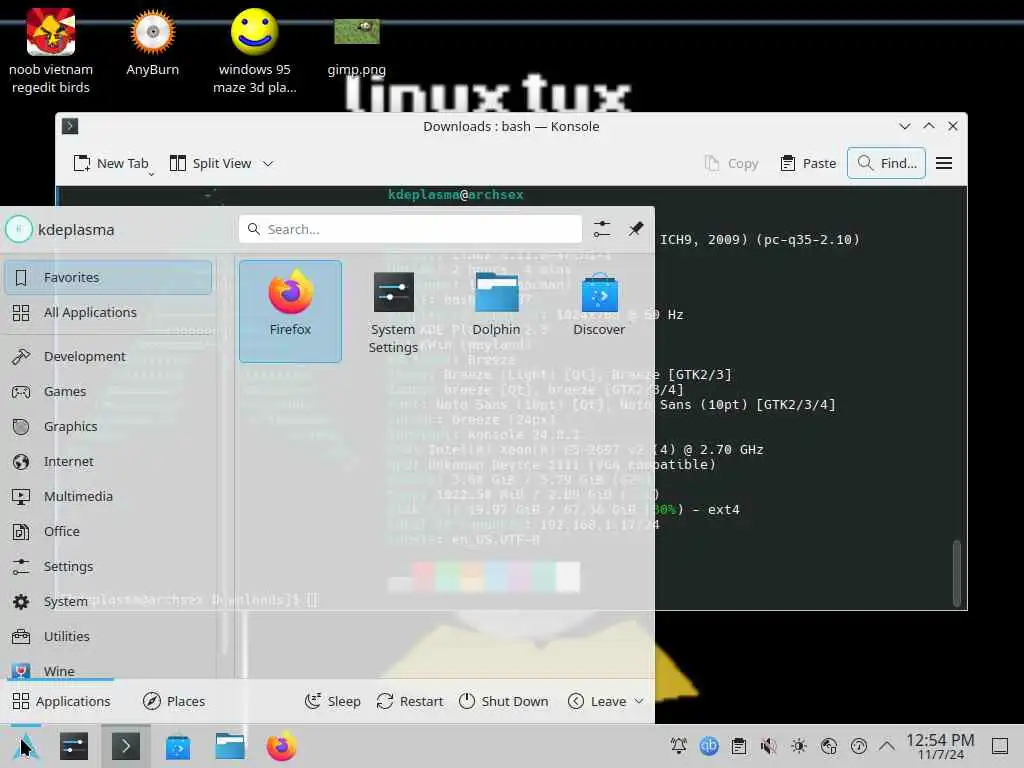
Task: Click the Find button in Konsole
Action: (886, 163)
